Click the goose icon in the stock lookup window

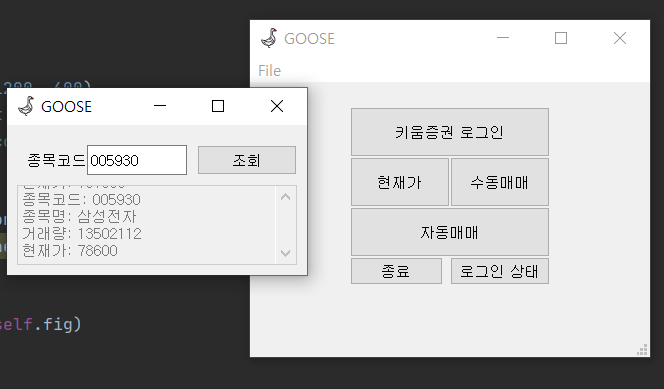click(26, 106)
